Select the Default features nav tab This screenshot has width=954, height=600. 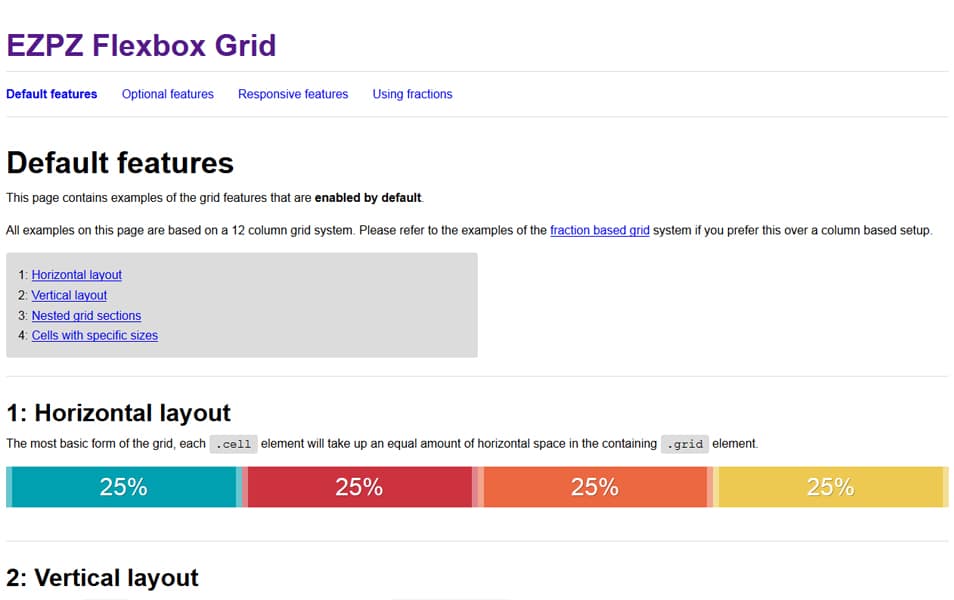(x=52, y=94)
